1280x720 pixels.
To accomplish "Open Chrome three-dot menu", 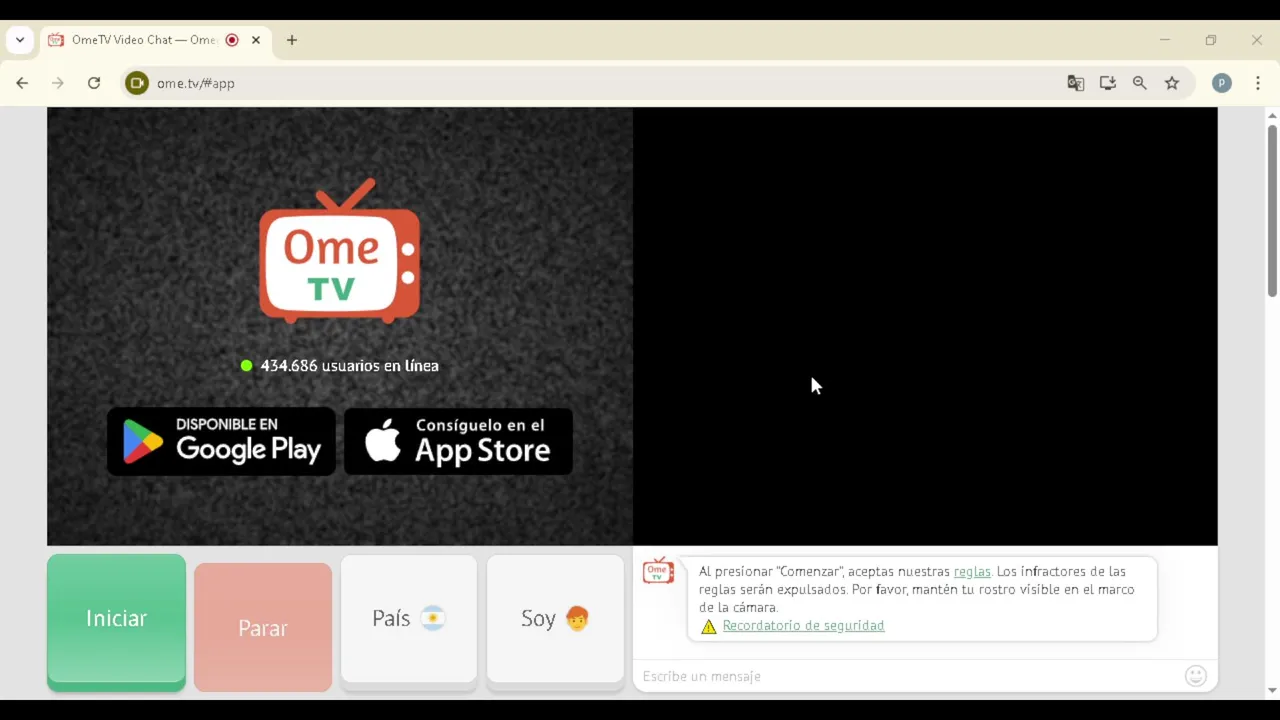I will (1258, 83).
